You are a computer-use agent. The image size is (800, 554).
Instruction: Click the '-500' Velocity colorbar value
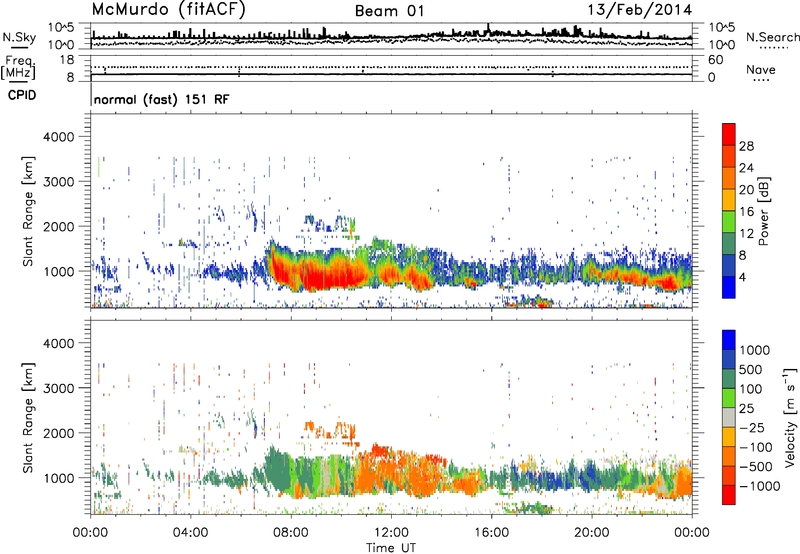tap(756, 467)
